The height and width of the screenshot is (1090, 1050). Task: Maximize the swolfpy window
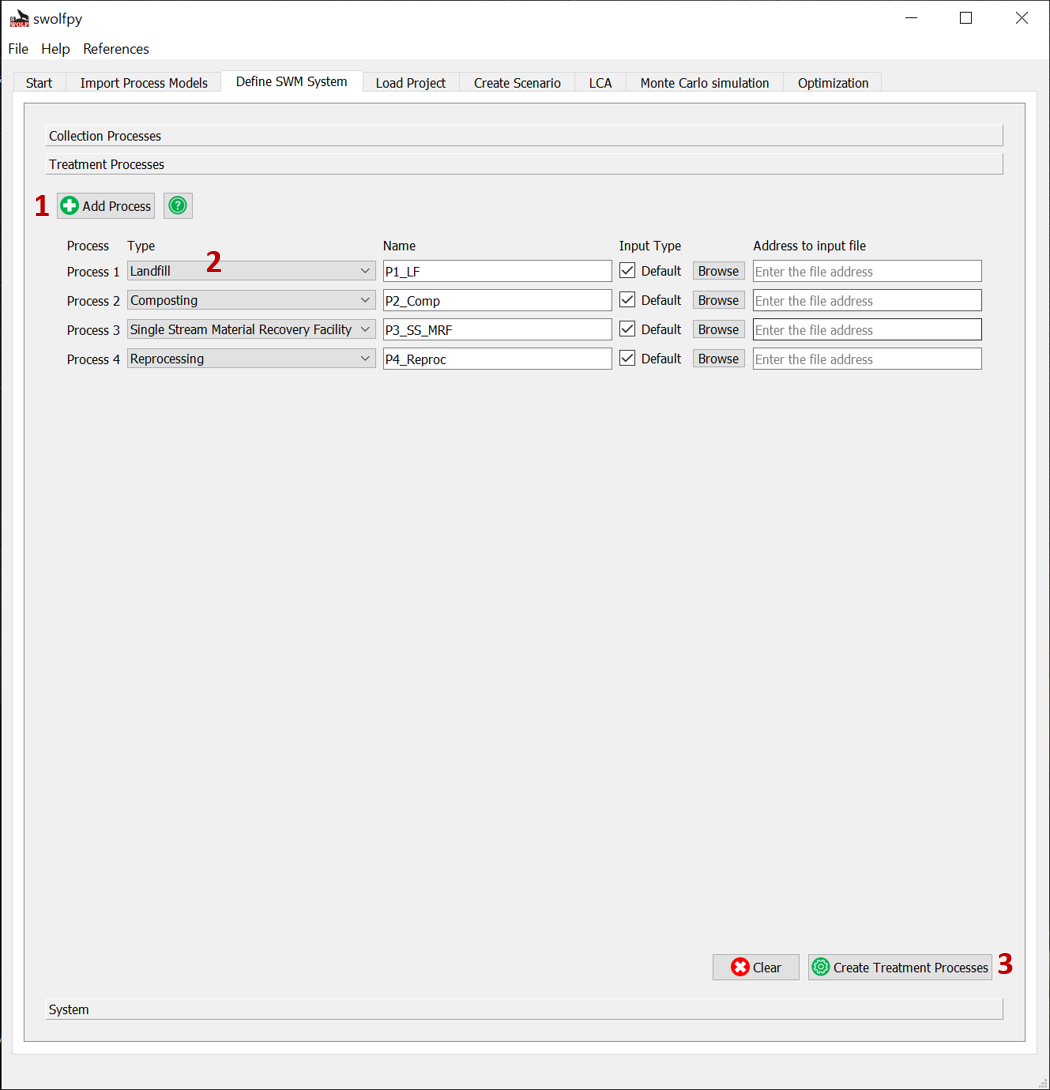966,18
